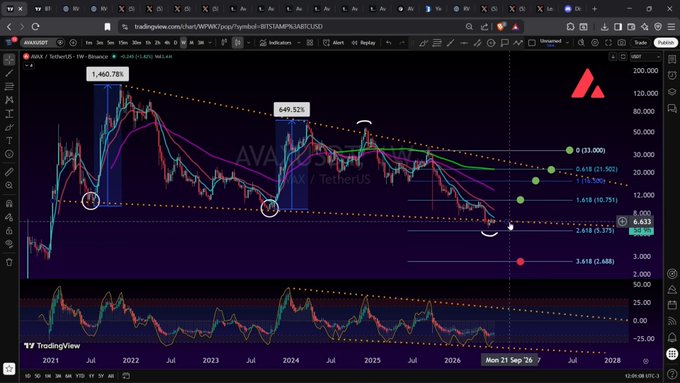Open the calendar panel icon
This screenshot has width=680, height=383.
click(x=672, y=305)
